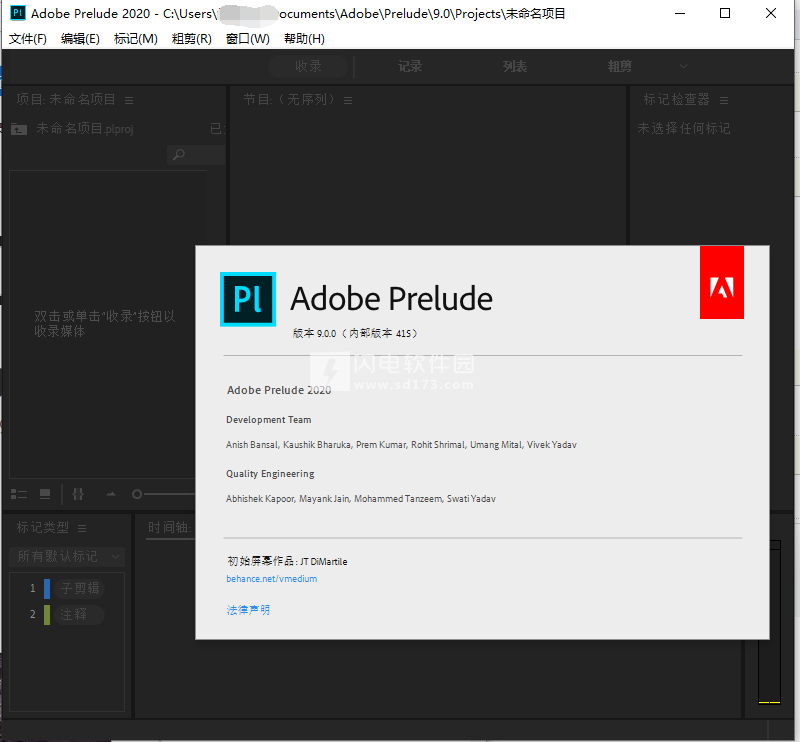Click the Adobe logo in About dialog

(721, 283)
